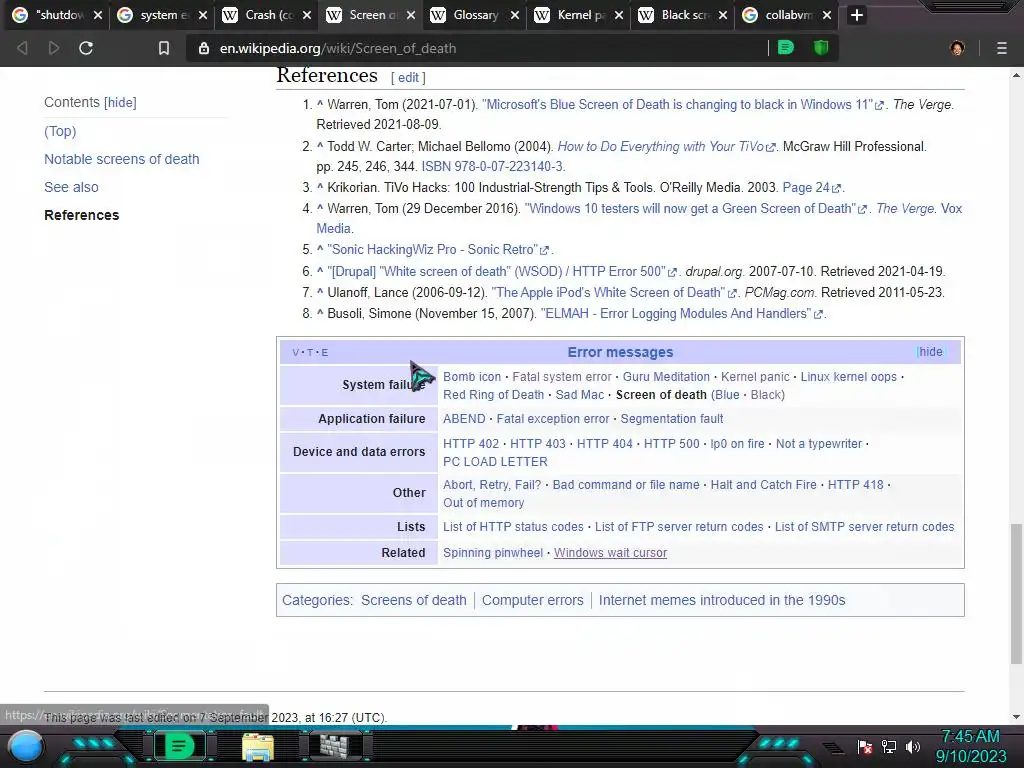Viewport: 1024px width, 768px height.
Task: Click the browser forward arrow
Action: tap(54, 48)
